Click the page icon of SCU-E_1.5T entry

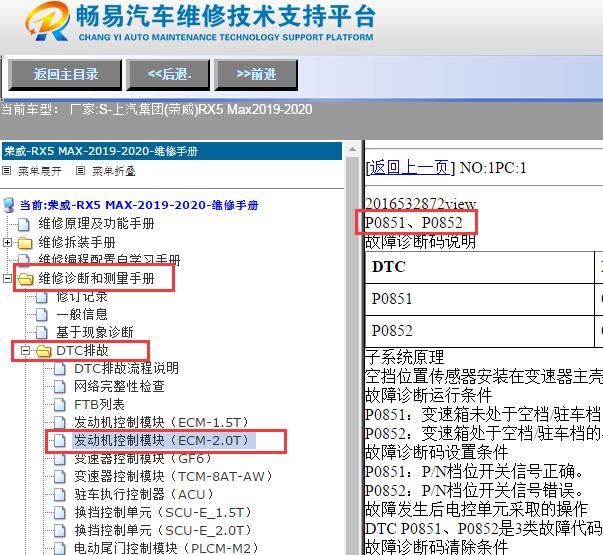(x=60, y=513)
